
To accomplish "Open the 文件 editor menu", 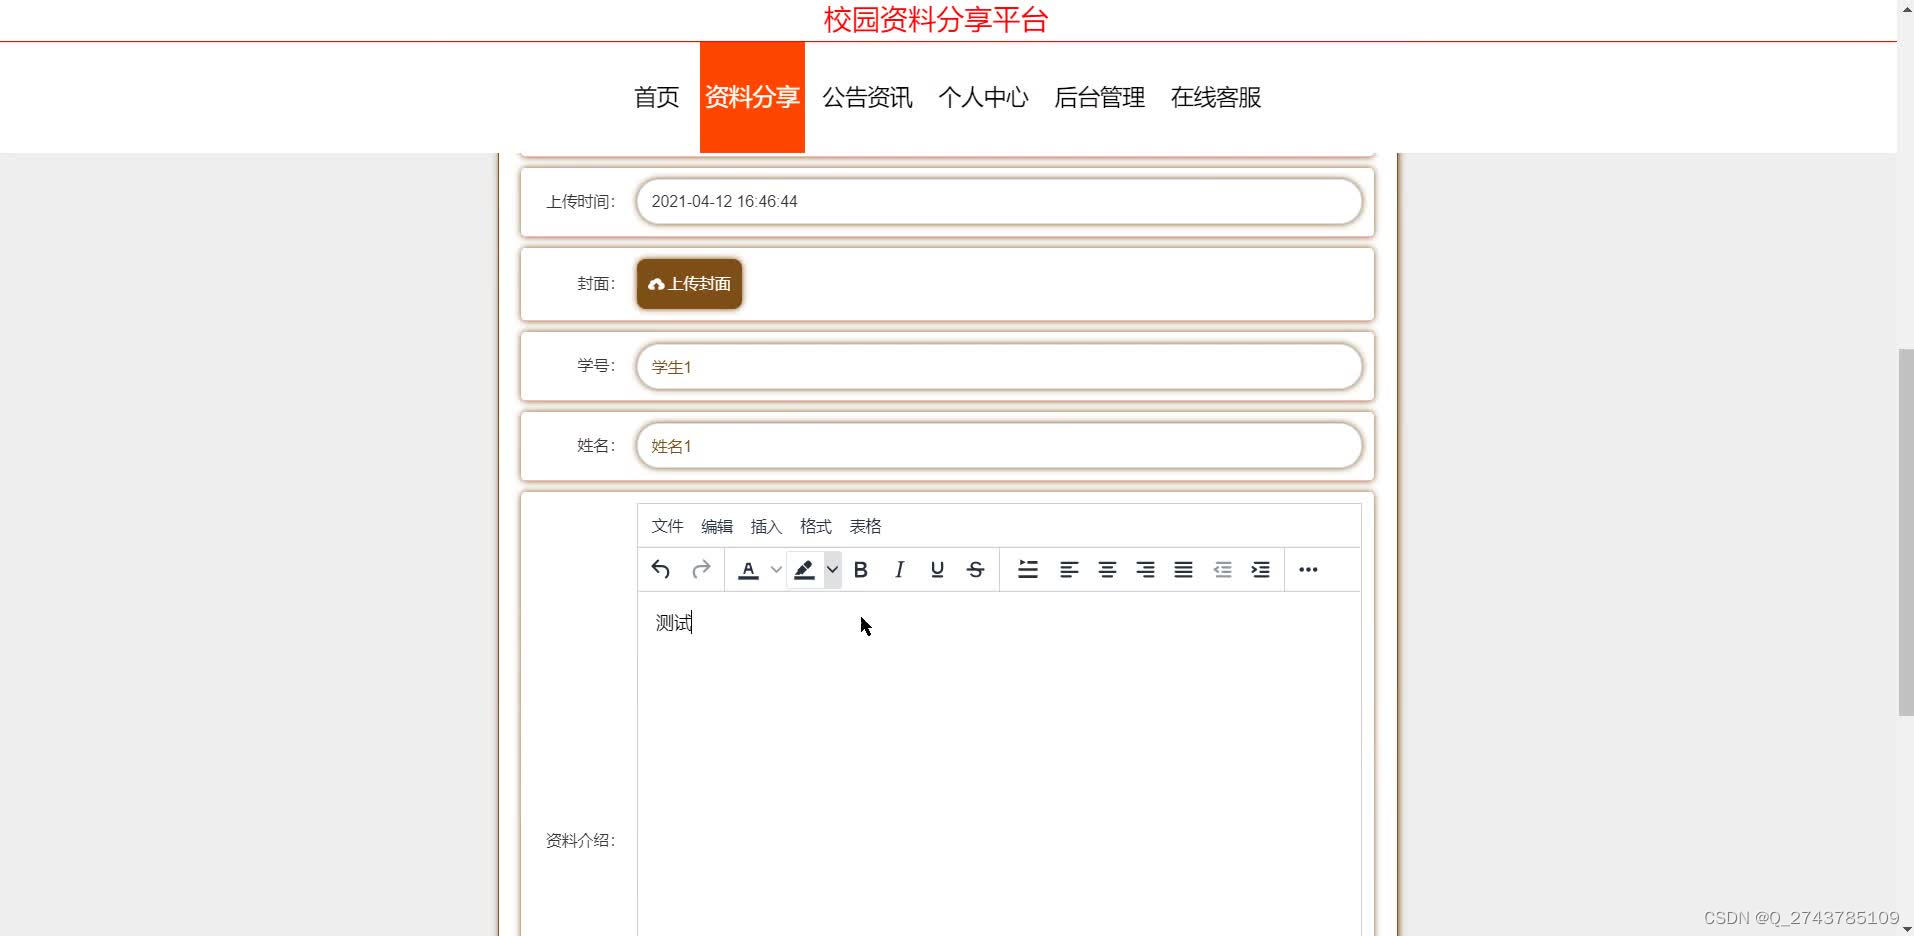I will (x=667, y=526).
